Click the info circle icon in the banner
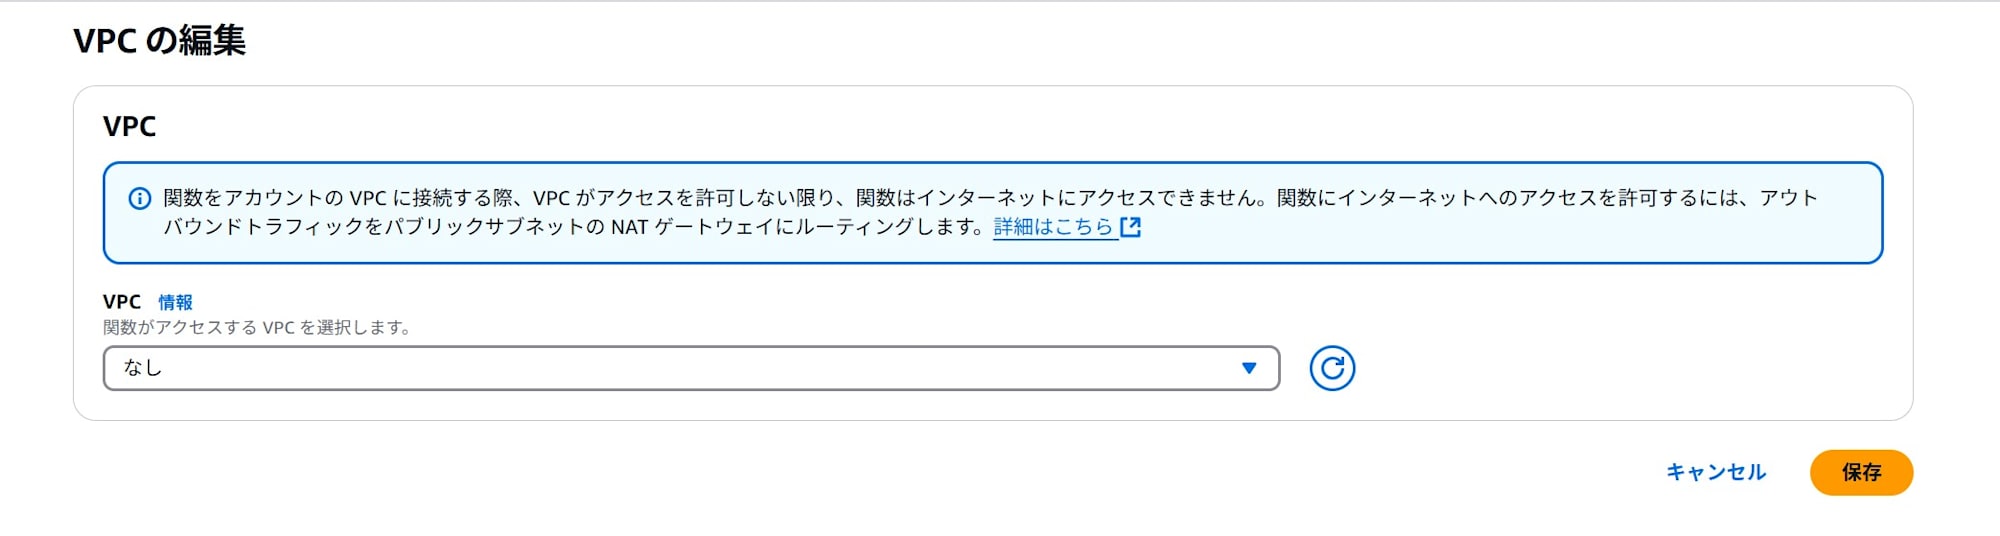Screen dimensions: 2000x536 pyautogui.click(x=140, y=198)
